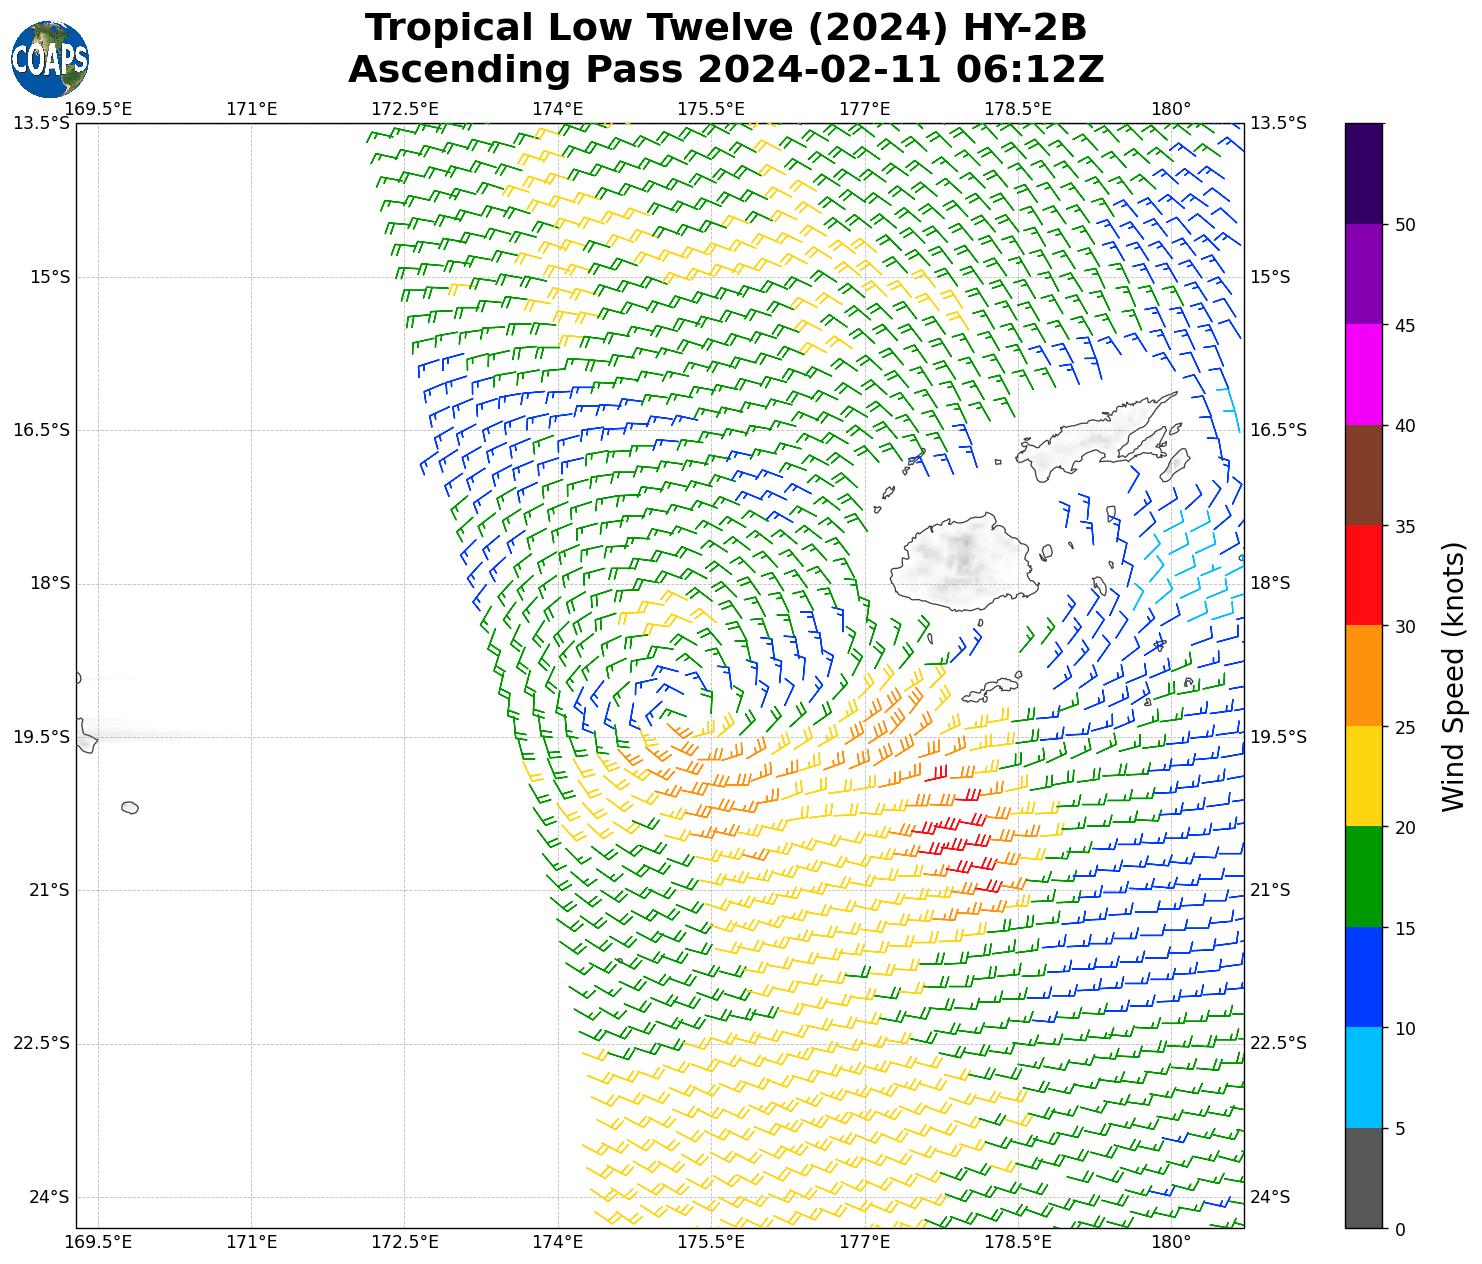Click the 174°E label on the top axis
The height and width of the screenshot is (1264, 1482).
pos(557,108)
